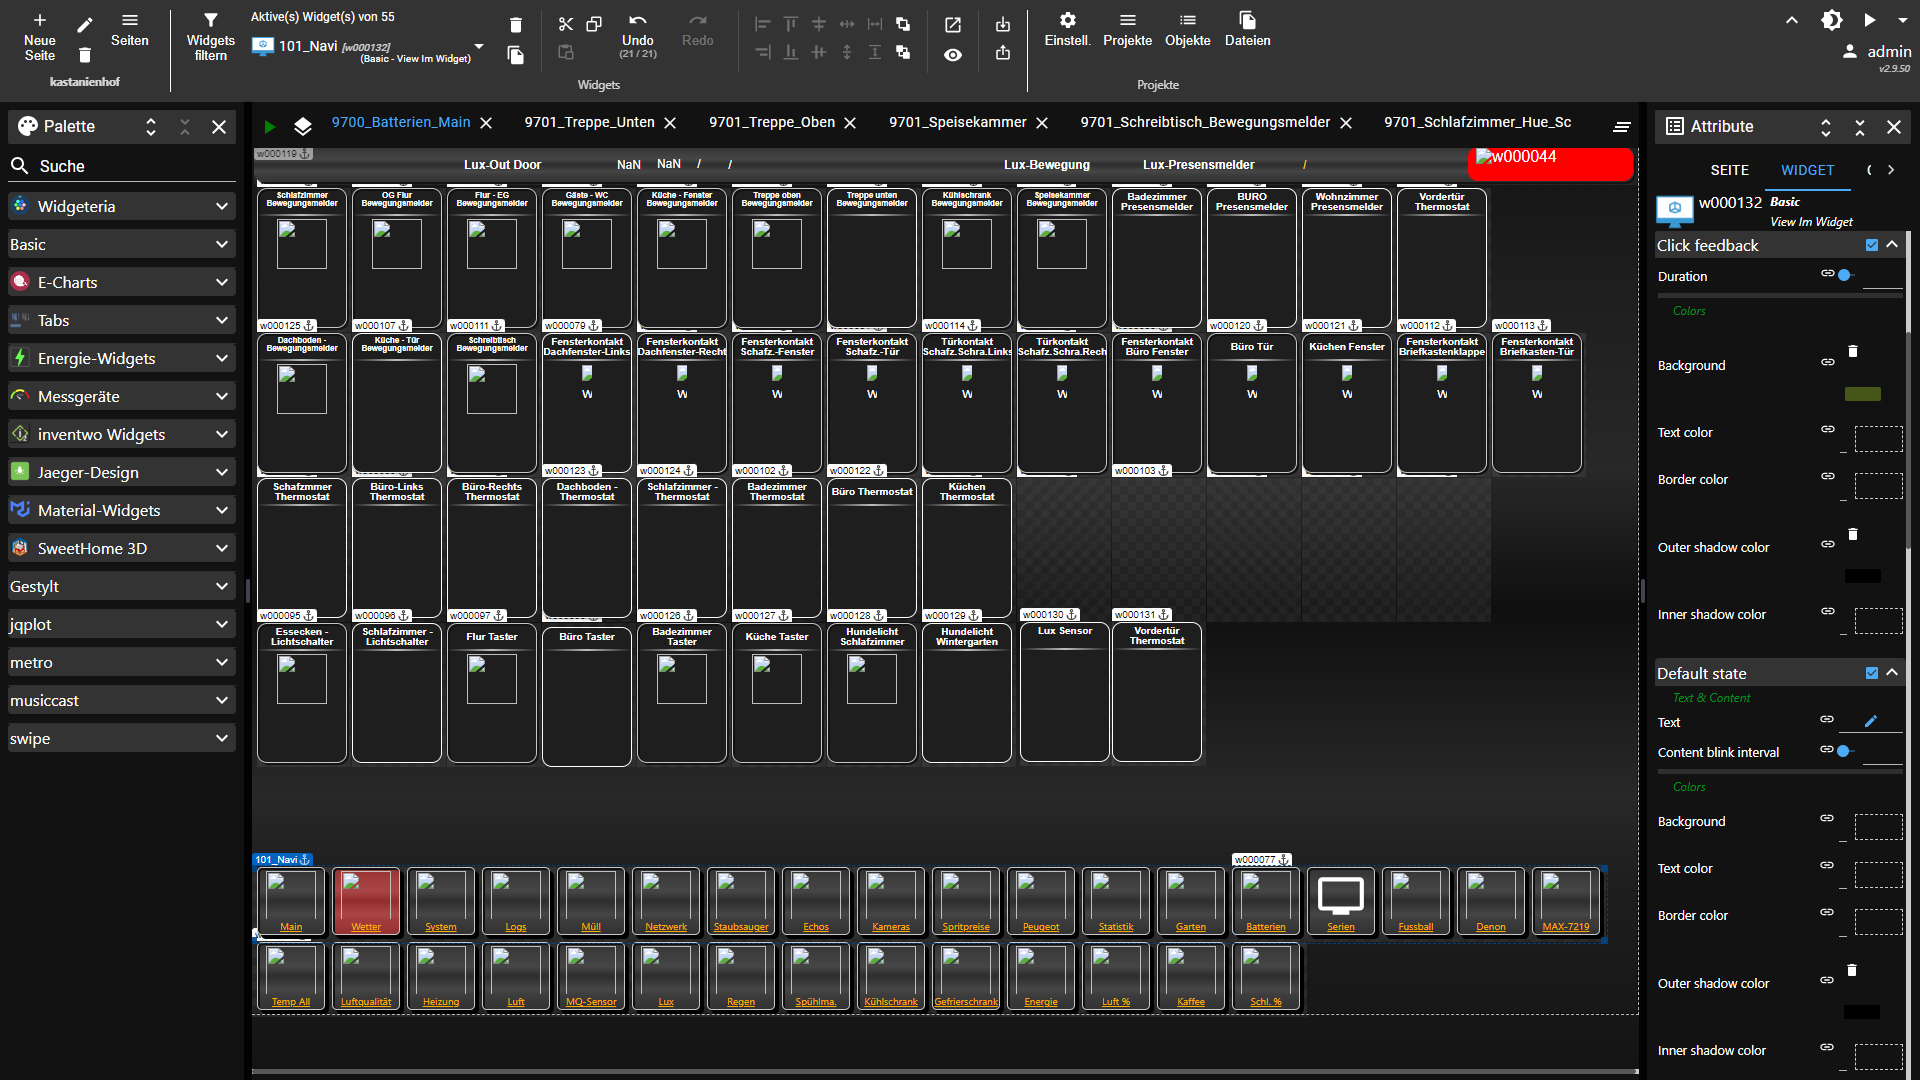This screenshot has height=1080, width=1920.
Task: Click the scissors cut icon
Action: pyautogui.click(x=566, y=24)
